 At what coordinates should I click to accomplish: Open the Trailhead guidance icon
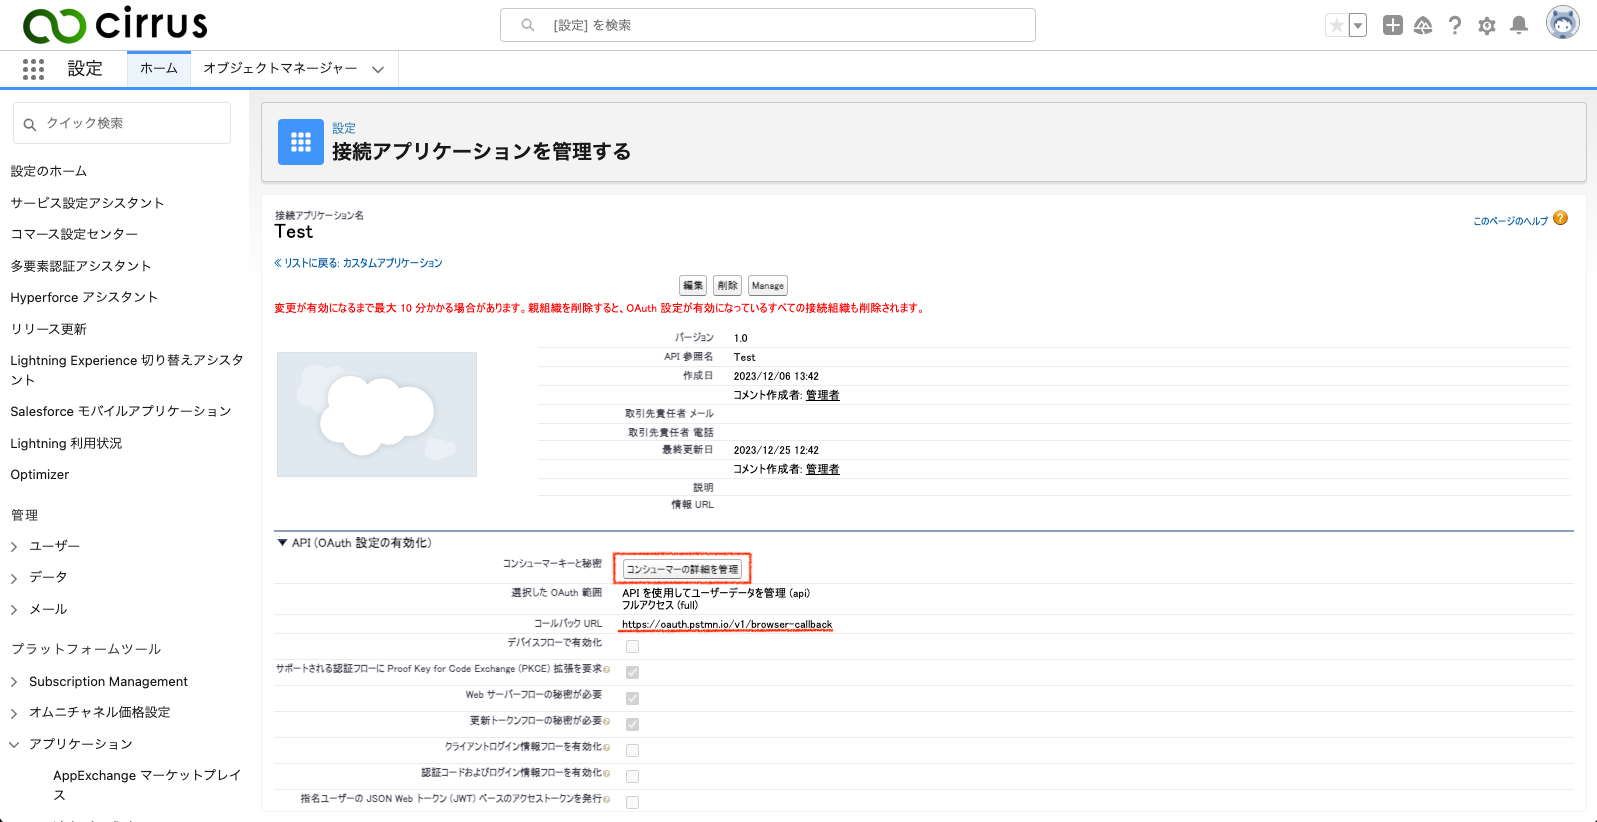1423,25
